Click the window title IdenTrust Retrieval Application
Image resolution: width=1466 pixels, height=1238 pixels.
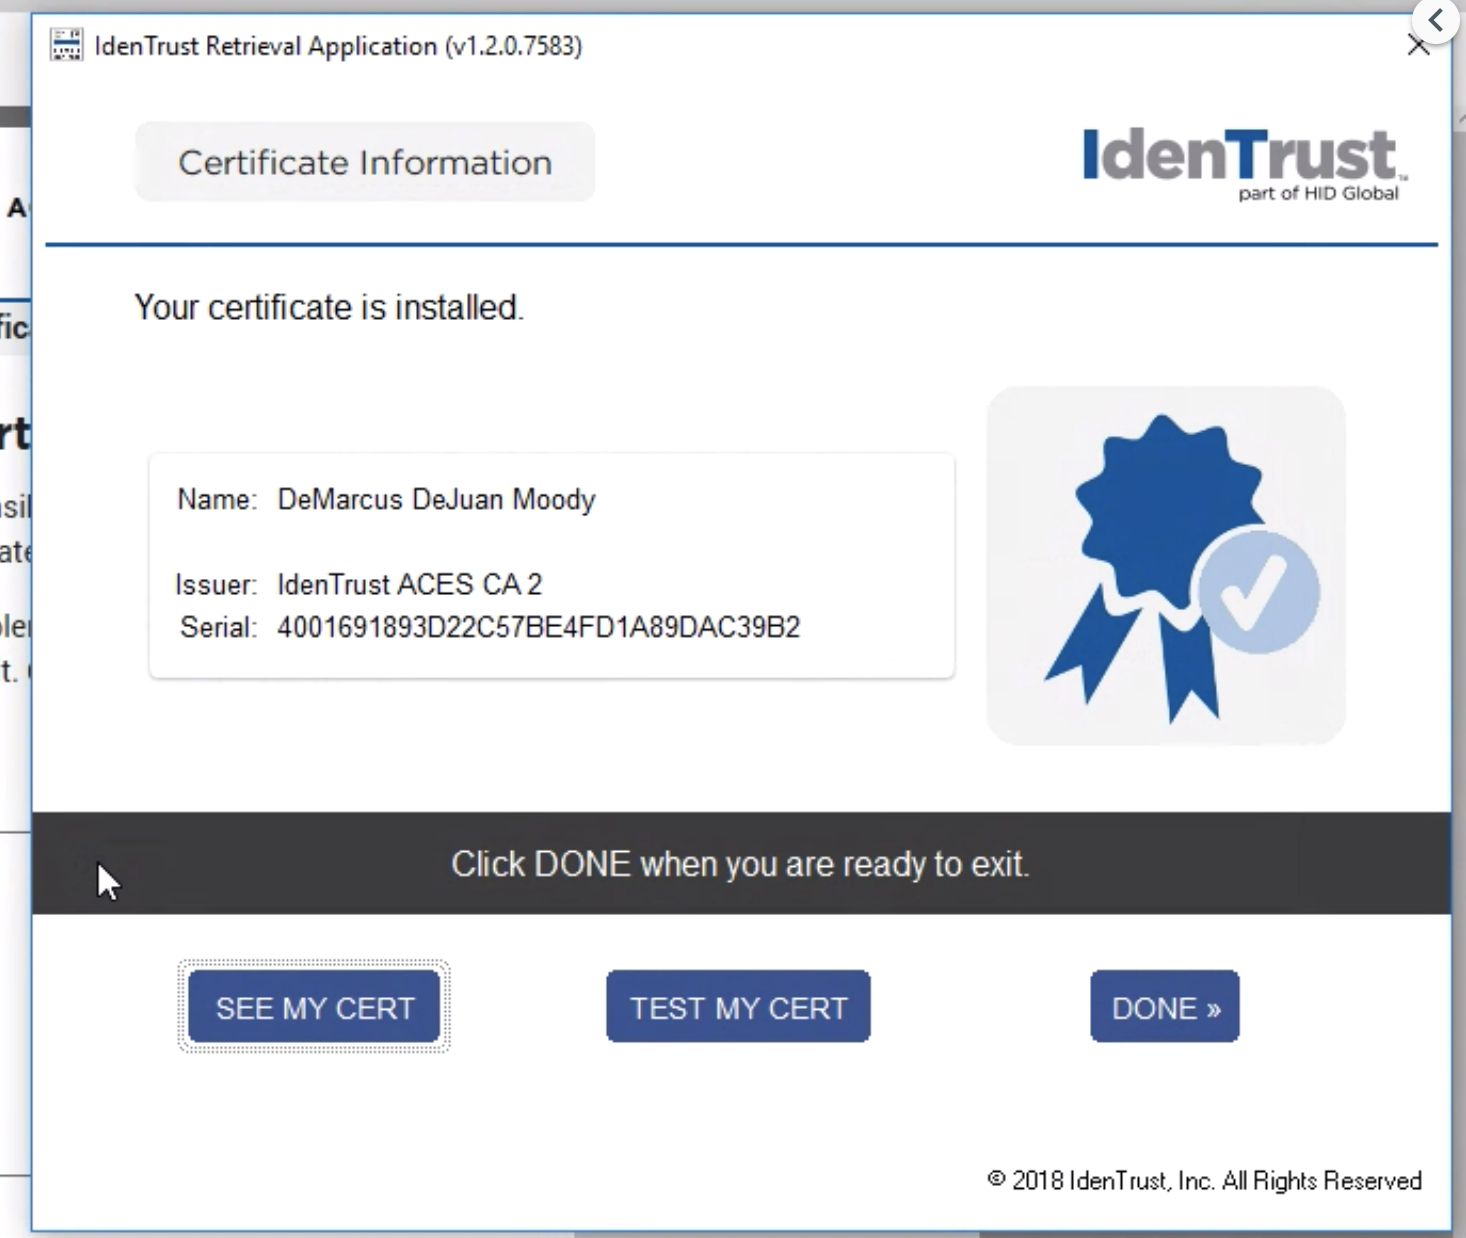(338, 46)
